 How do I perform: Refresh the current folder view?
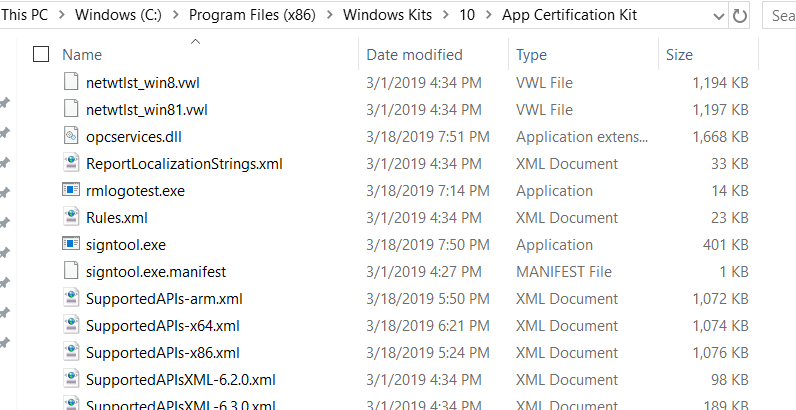[740, 16]
